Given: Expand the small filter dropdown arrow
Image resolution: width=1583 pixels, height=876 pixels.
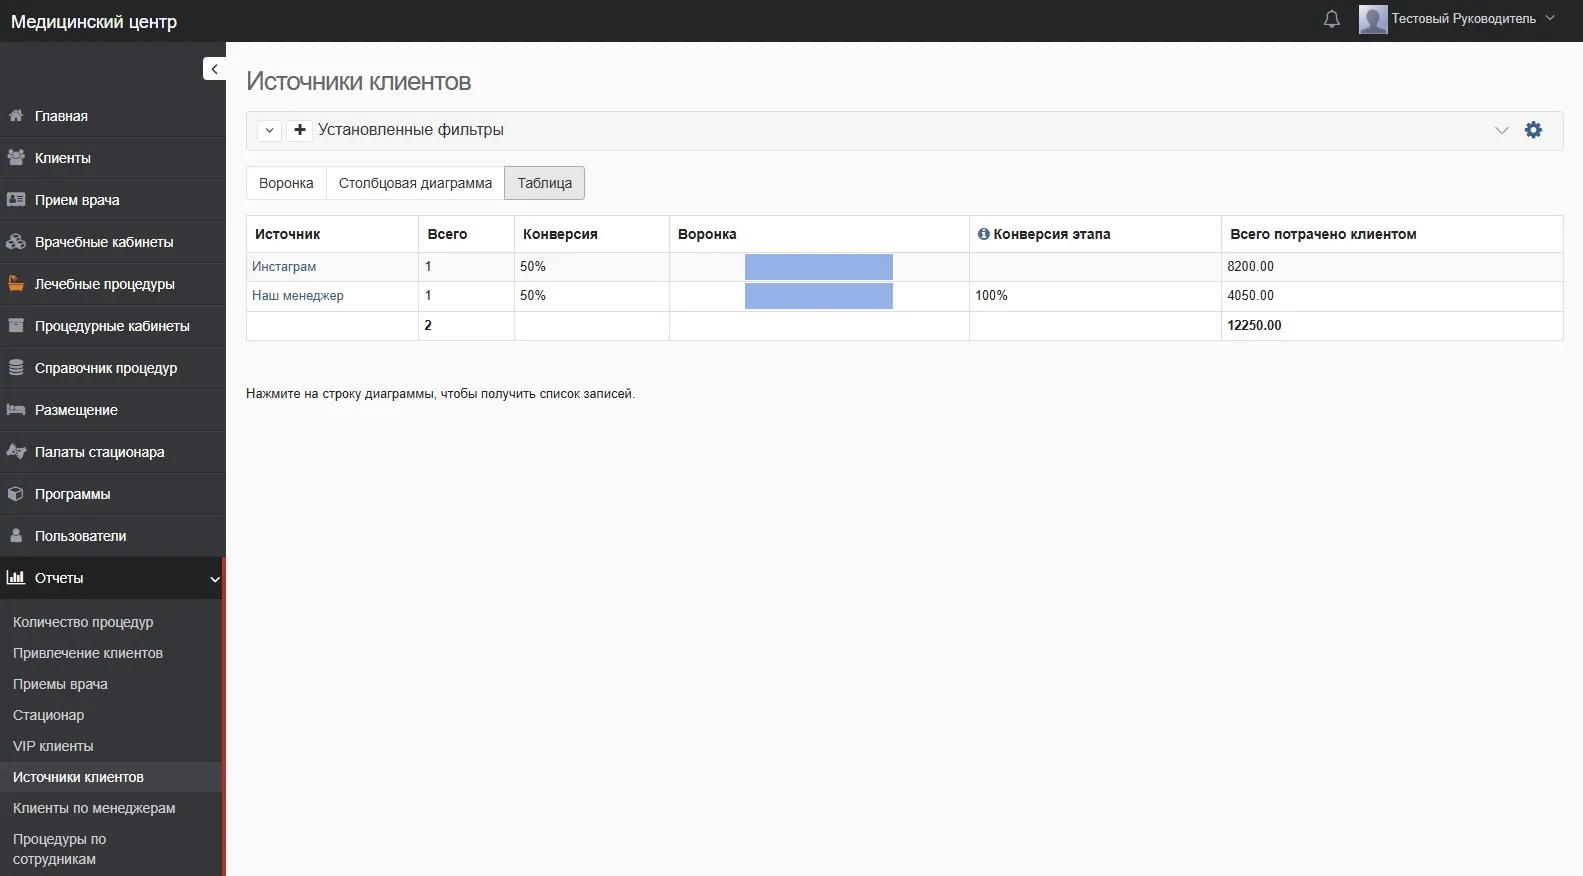Looking at the screenshot, I should pyautogui.click(x=269, y=130).
